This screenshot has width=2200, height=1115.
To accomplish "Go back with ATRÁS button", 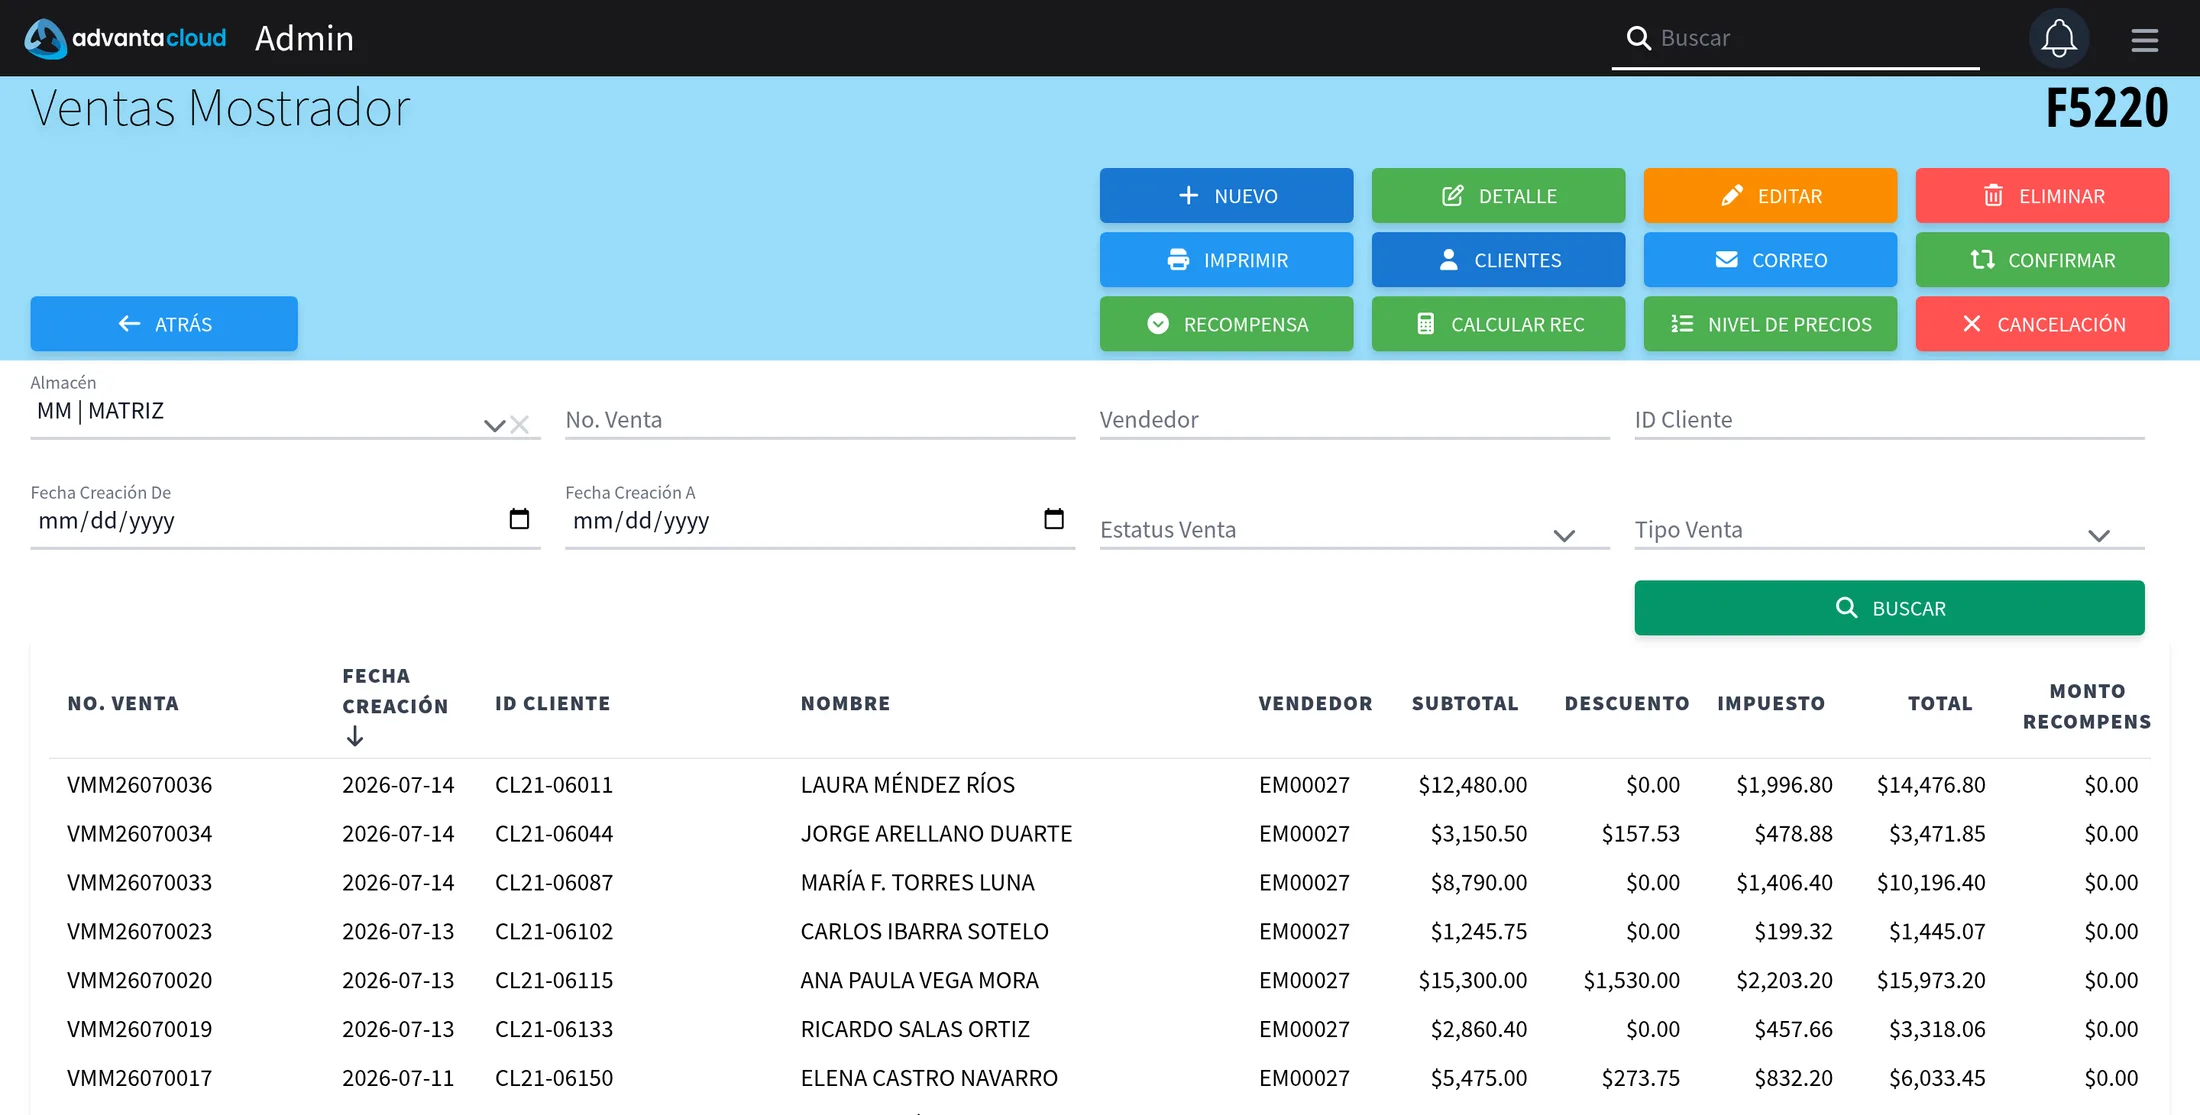I will [164, 324].
